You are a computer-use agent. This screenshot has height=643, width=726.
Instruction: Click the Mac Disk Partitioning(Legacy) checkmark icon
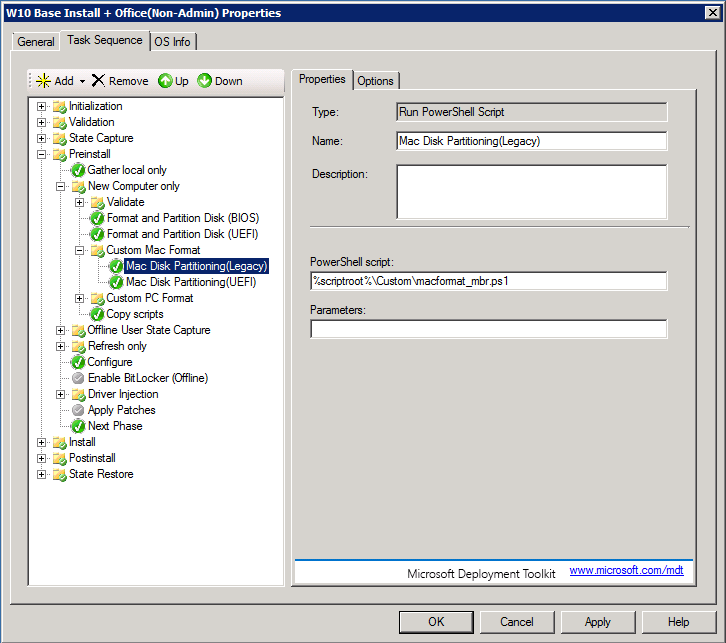116,267
